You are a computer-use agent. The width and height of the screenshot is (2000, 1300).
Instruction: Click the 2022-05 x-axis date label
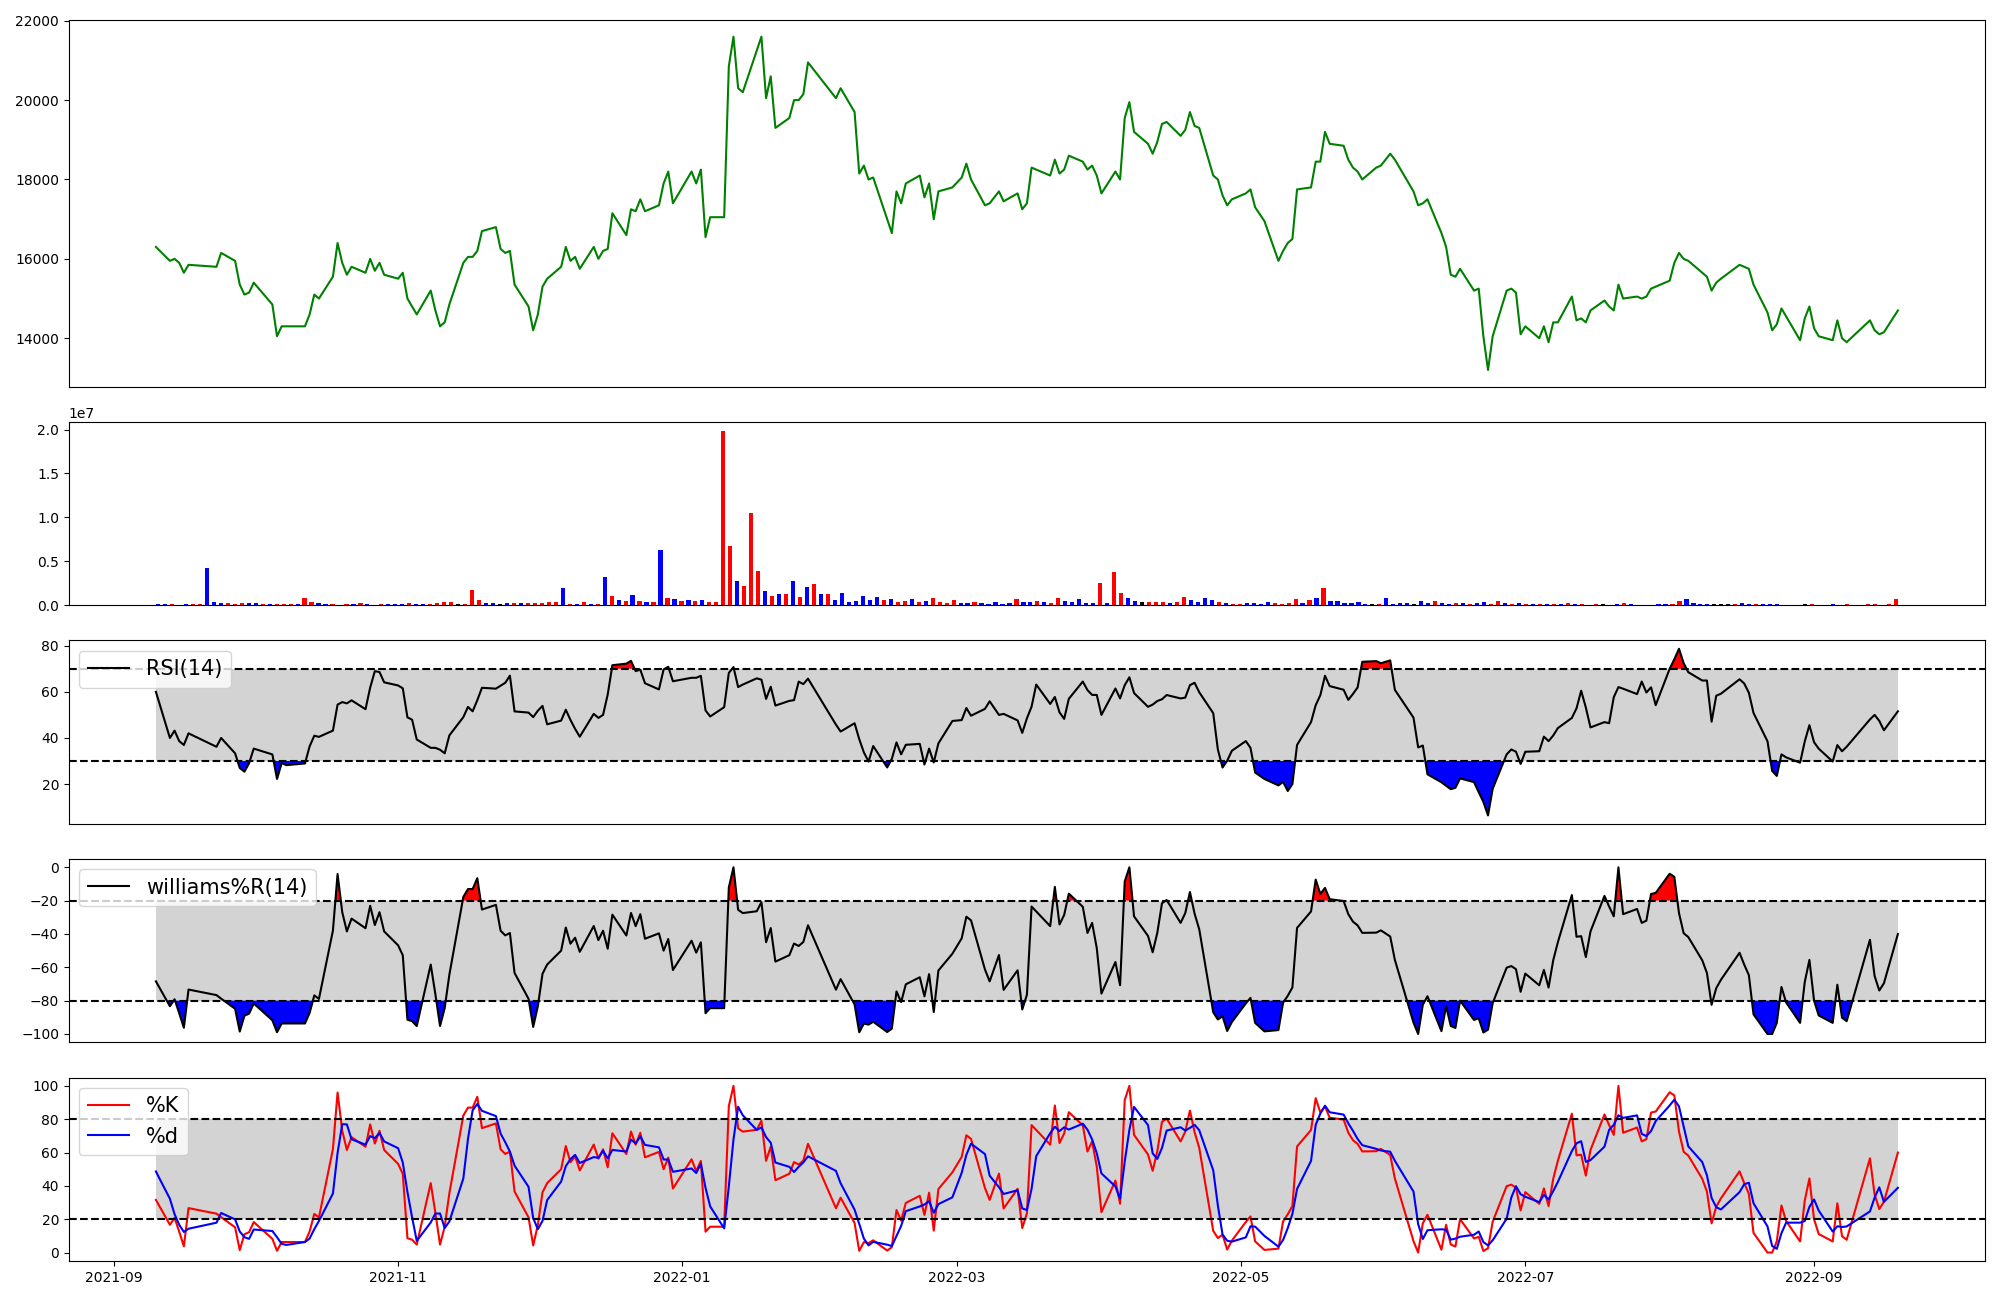click(x=1241, y=1277)
